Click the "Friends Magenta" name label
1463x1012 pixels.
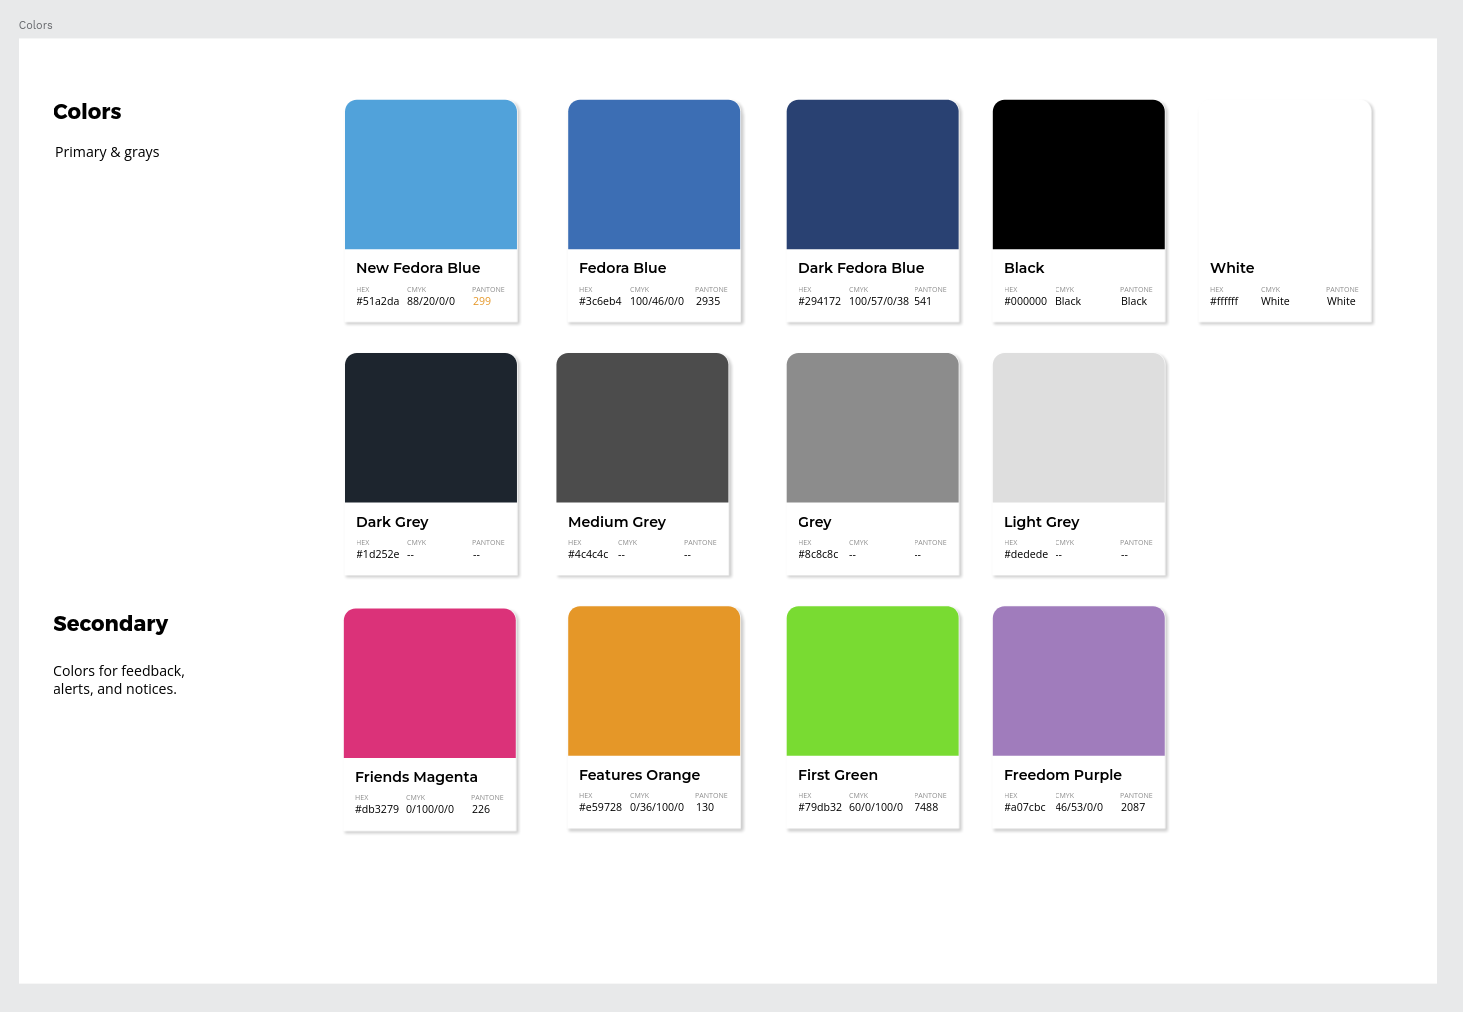(x=416, y=777)
